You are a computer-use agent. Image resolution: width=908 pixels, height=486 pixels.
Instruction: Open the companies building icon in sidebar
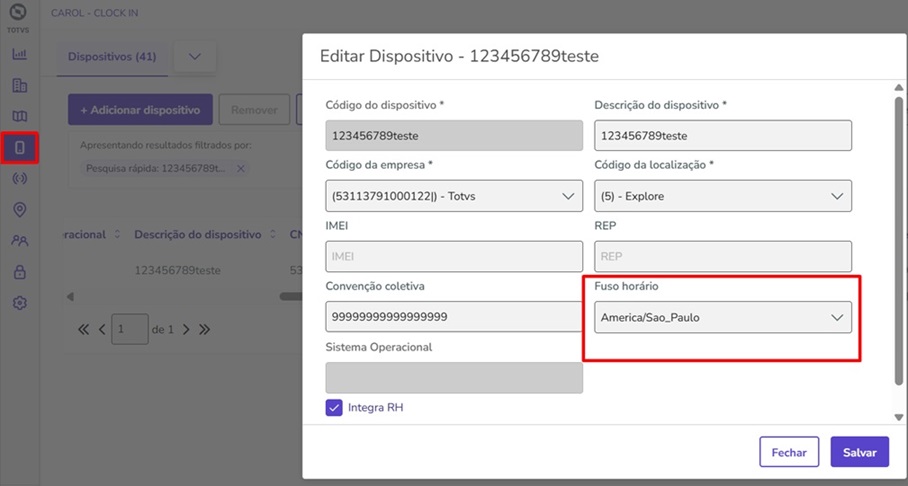20,86
